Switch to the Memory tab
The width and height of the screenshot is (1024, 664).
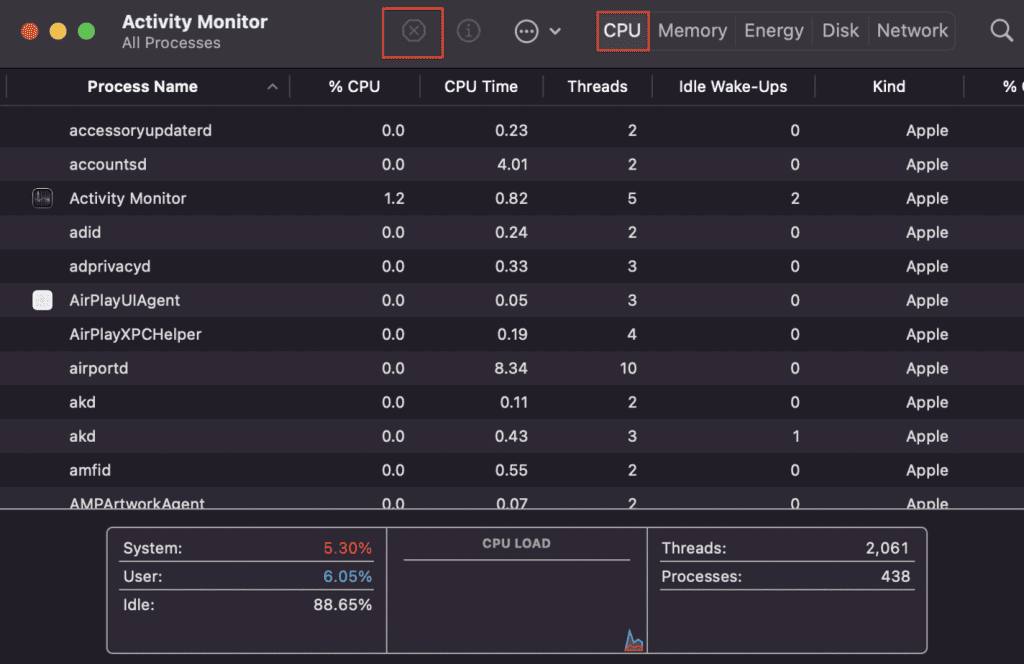pyautogui.click(x=692, y=30)
